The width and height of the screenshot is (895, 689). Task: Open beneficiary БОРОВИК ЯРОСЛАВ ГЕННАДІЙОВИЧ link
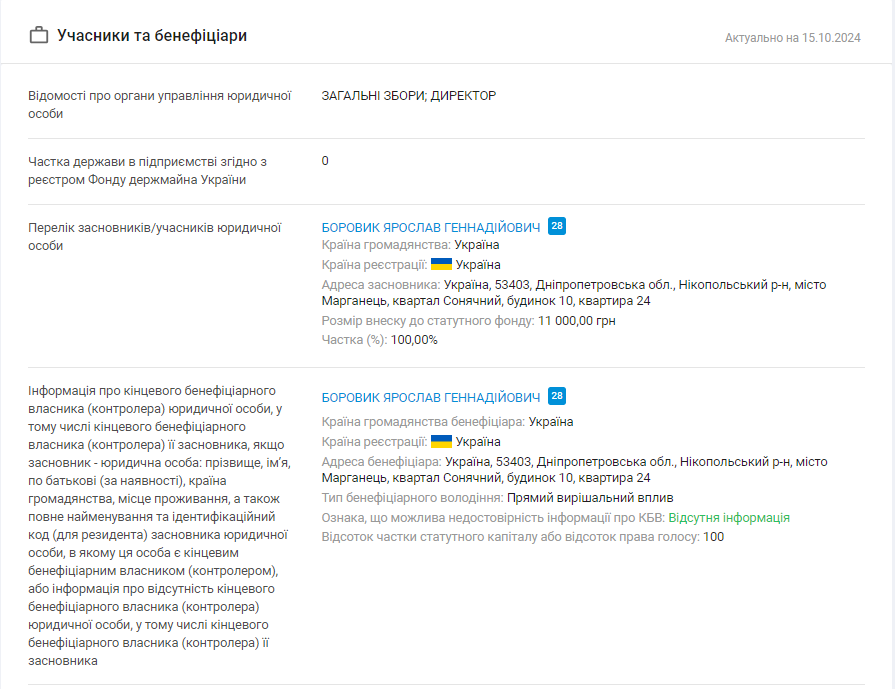[x=430, y=397]
